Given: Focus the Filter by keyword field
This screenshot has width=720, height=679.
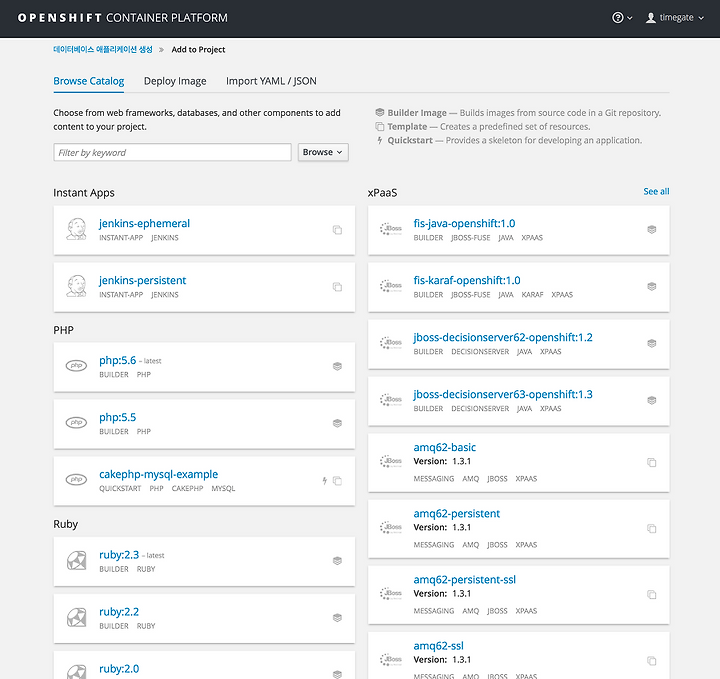Looking at the screenshot, I should click(172, 152).
